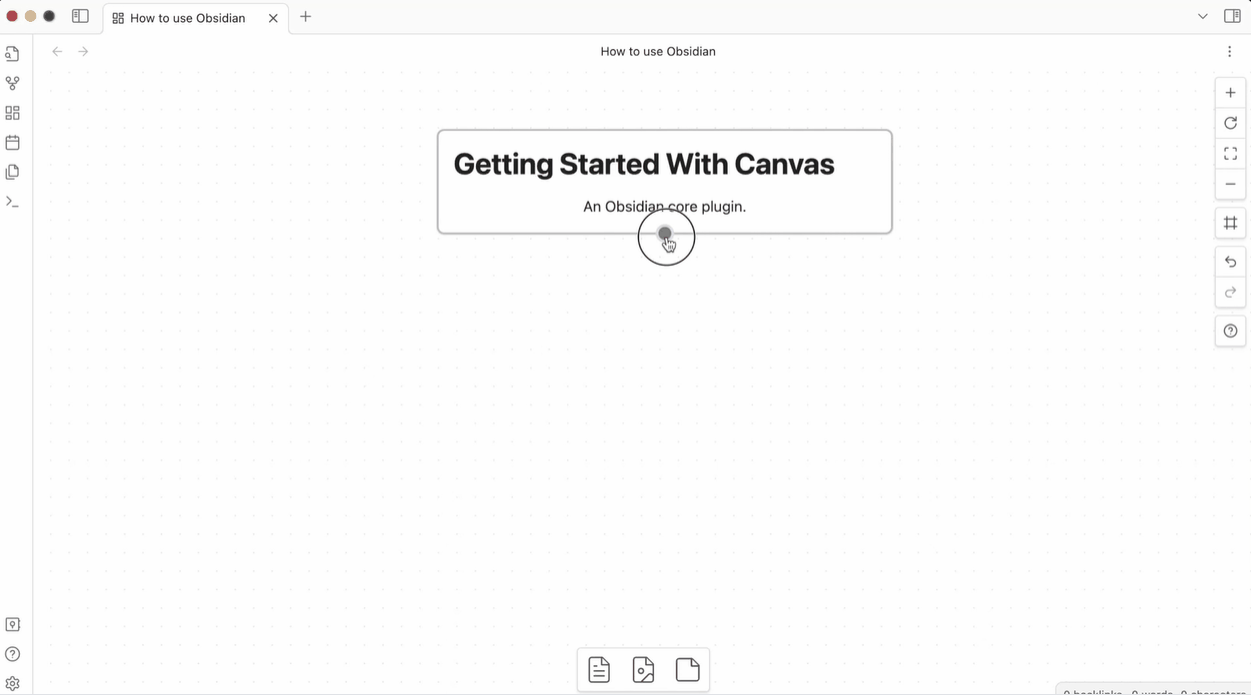Open Settings gear in left ribbon
The width and height of the screenshot is (1251, 695).
pos(12,684)
